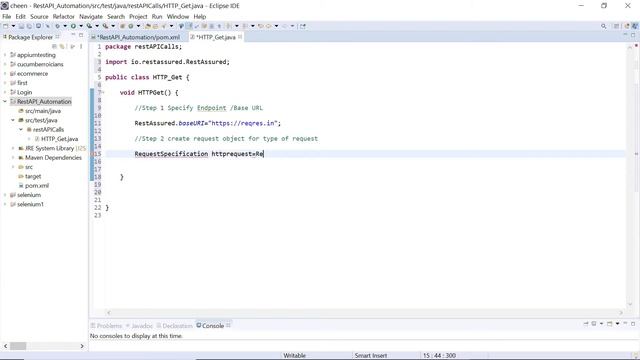640x360 pixels.
Task: Switch to the RestAPI_Automation/pom.xml editor tab
Action: click(x=138, y=37)
